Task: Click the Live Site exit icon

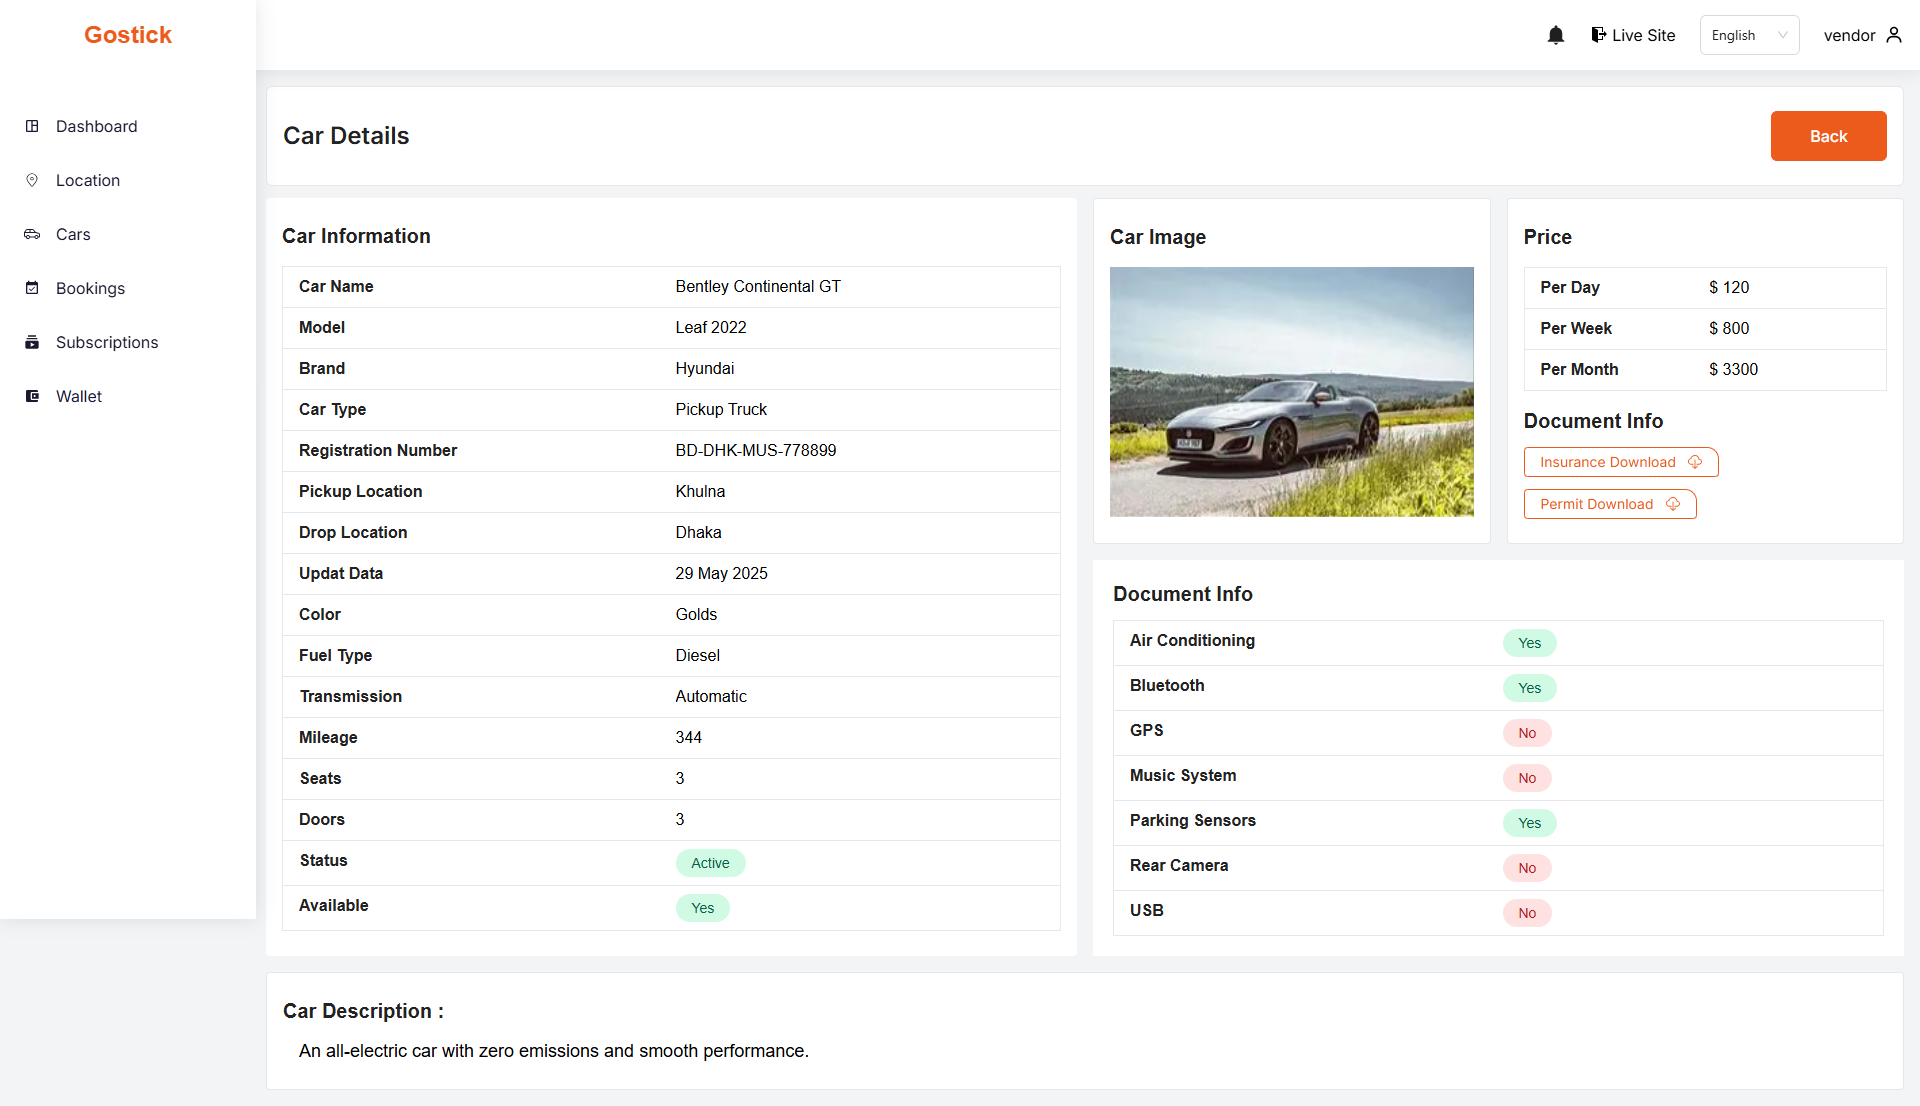Action: 1598,35
